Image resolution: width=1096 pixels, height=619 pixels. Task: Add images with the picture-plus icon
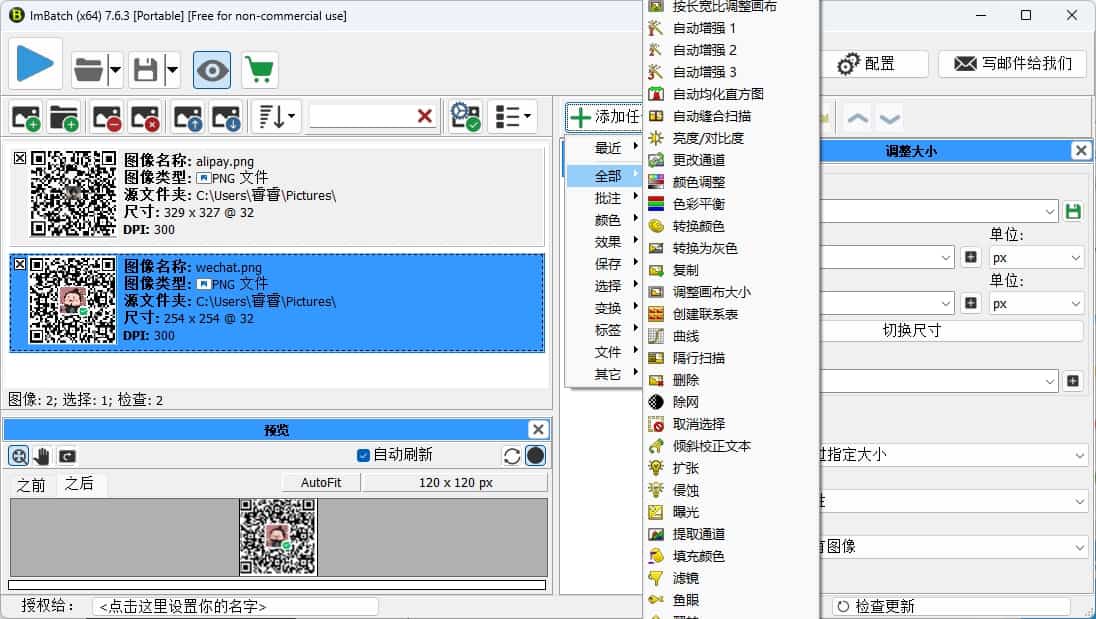[x=26, y=117]
